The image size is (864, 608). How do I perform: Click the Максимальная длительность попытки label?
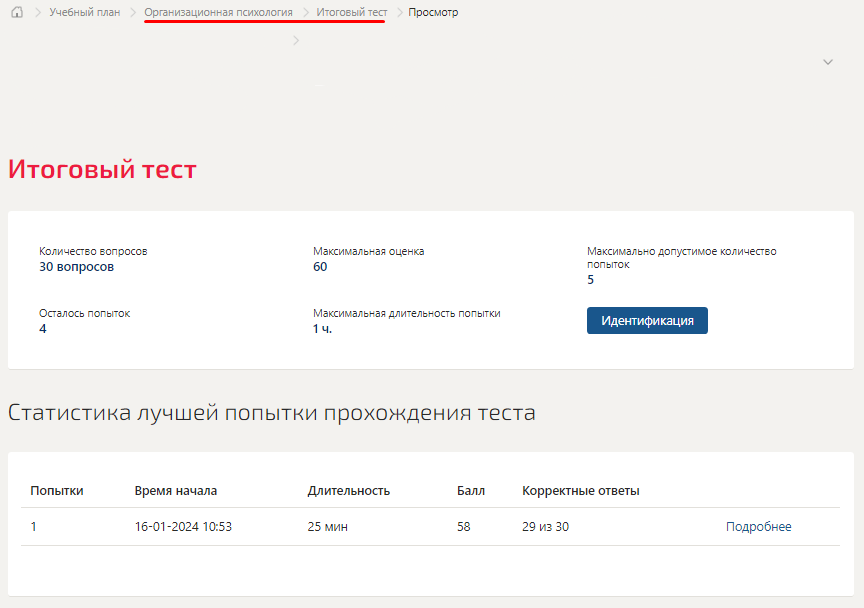coord(407,313)
